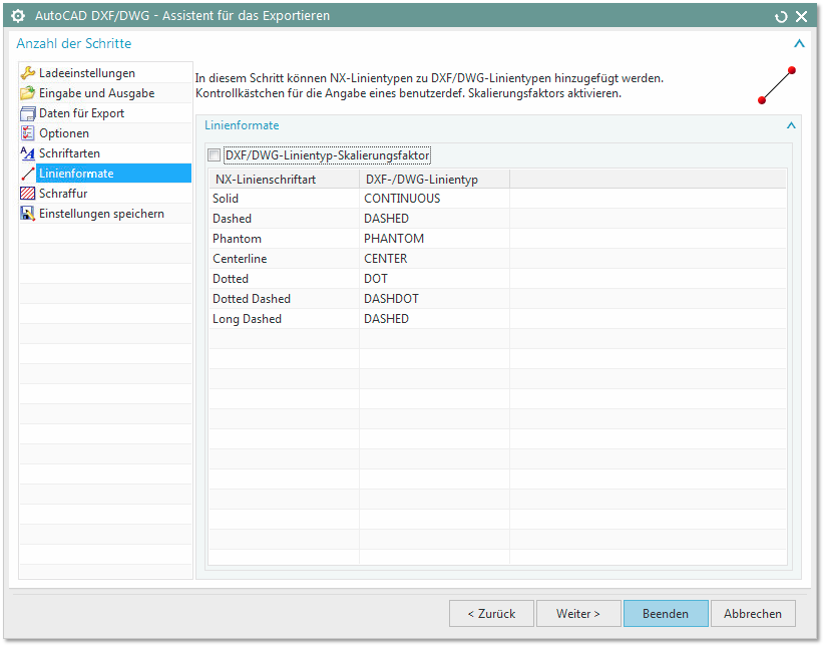Enable DXF/DWG-Linientyp-Skalierungsfaktor checkbox

pyautogui.click(x=214, y=156)
